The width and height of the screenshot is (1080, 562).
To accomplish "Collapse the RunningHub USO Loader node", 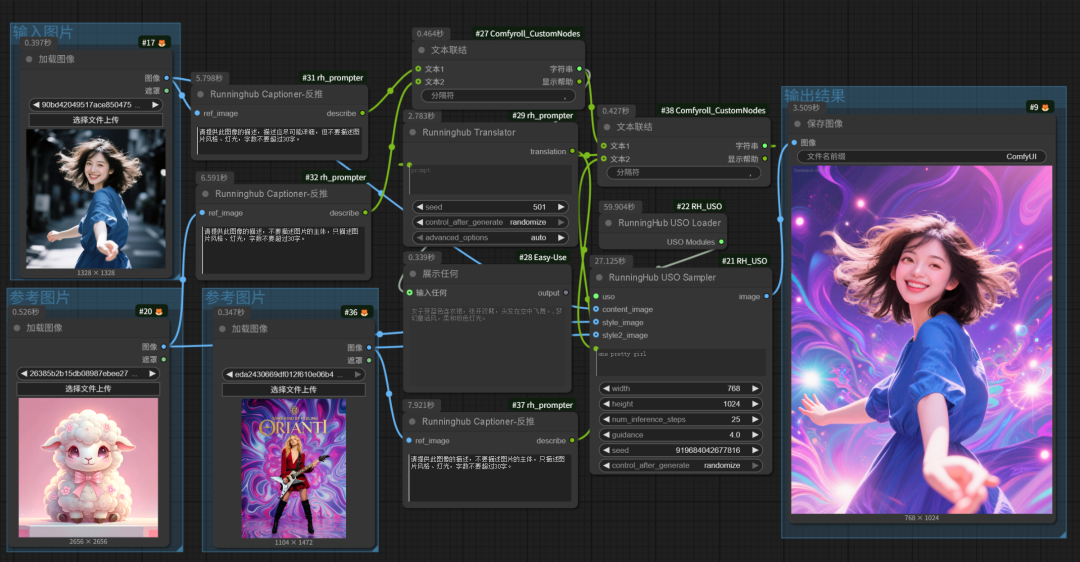I will coord(608,223).
